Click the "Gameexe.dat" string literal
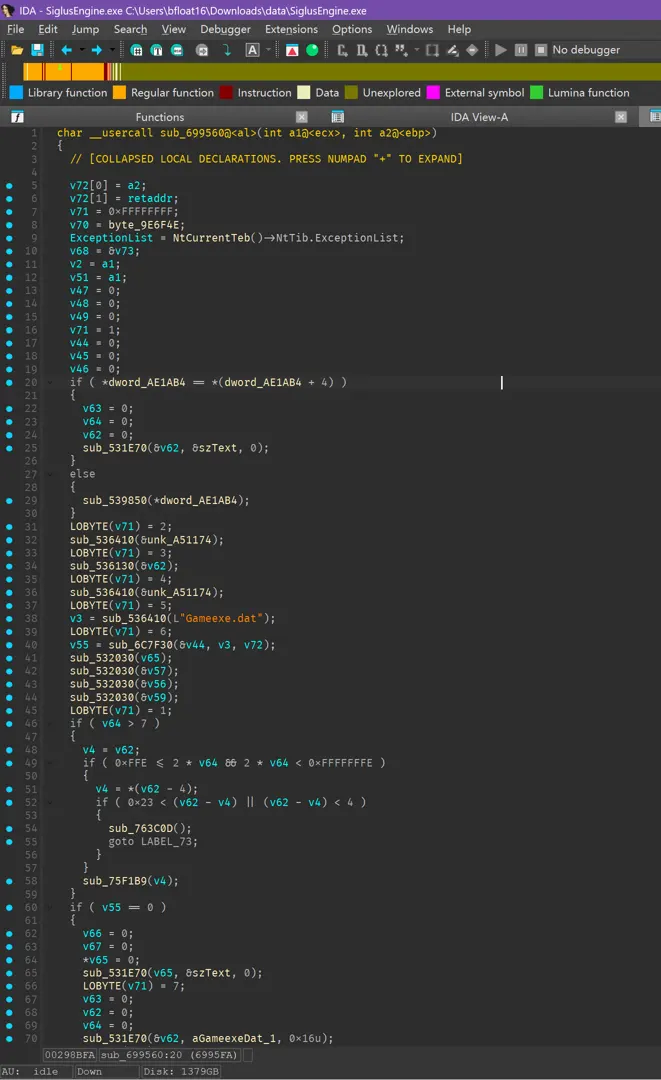661x1080 pixels. (224, 619)
